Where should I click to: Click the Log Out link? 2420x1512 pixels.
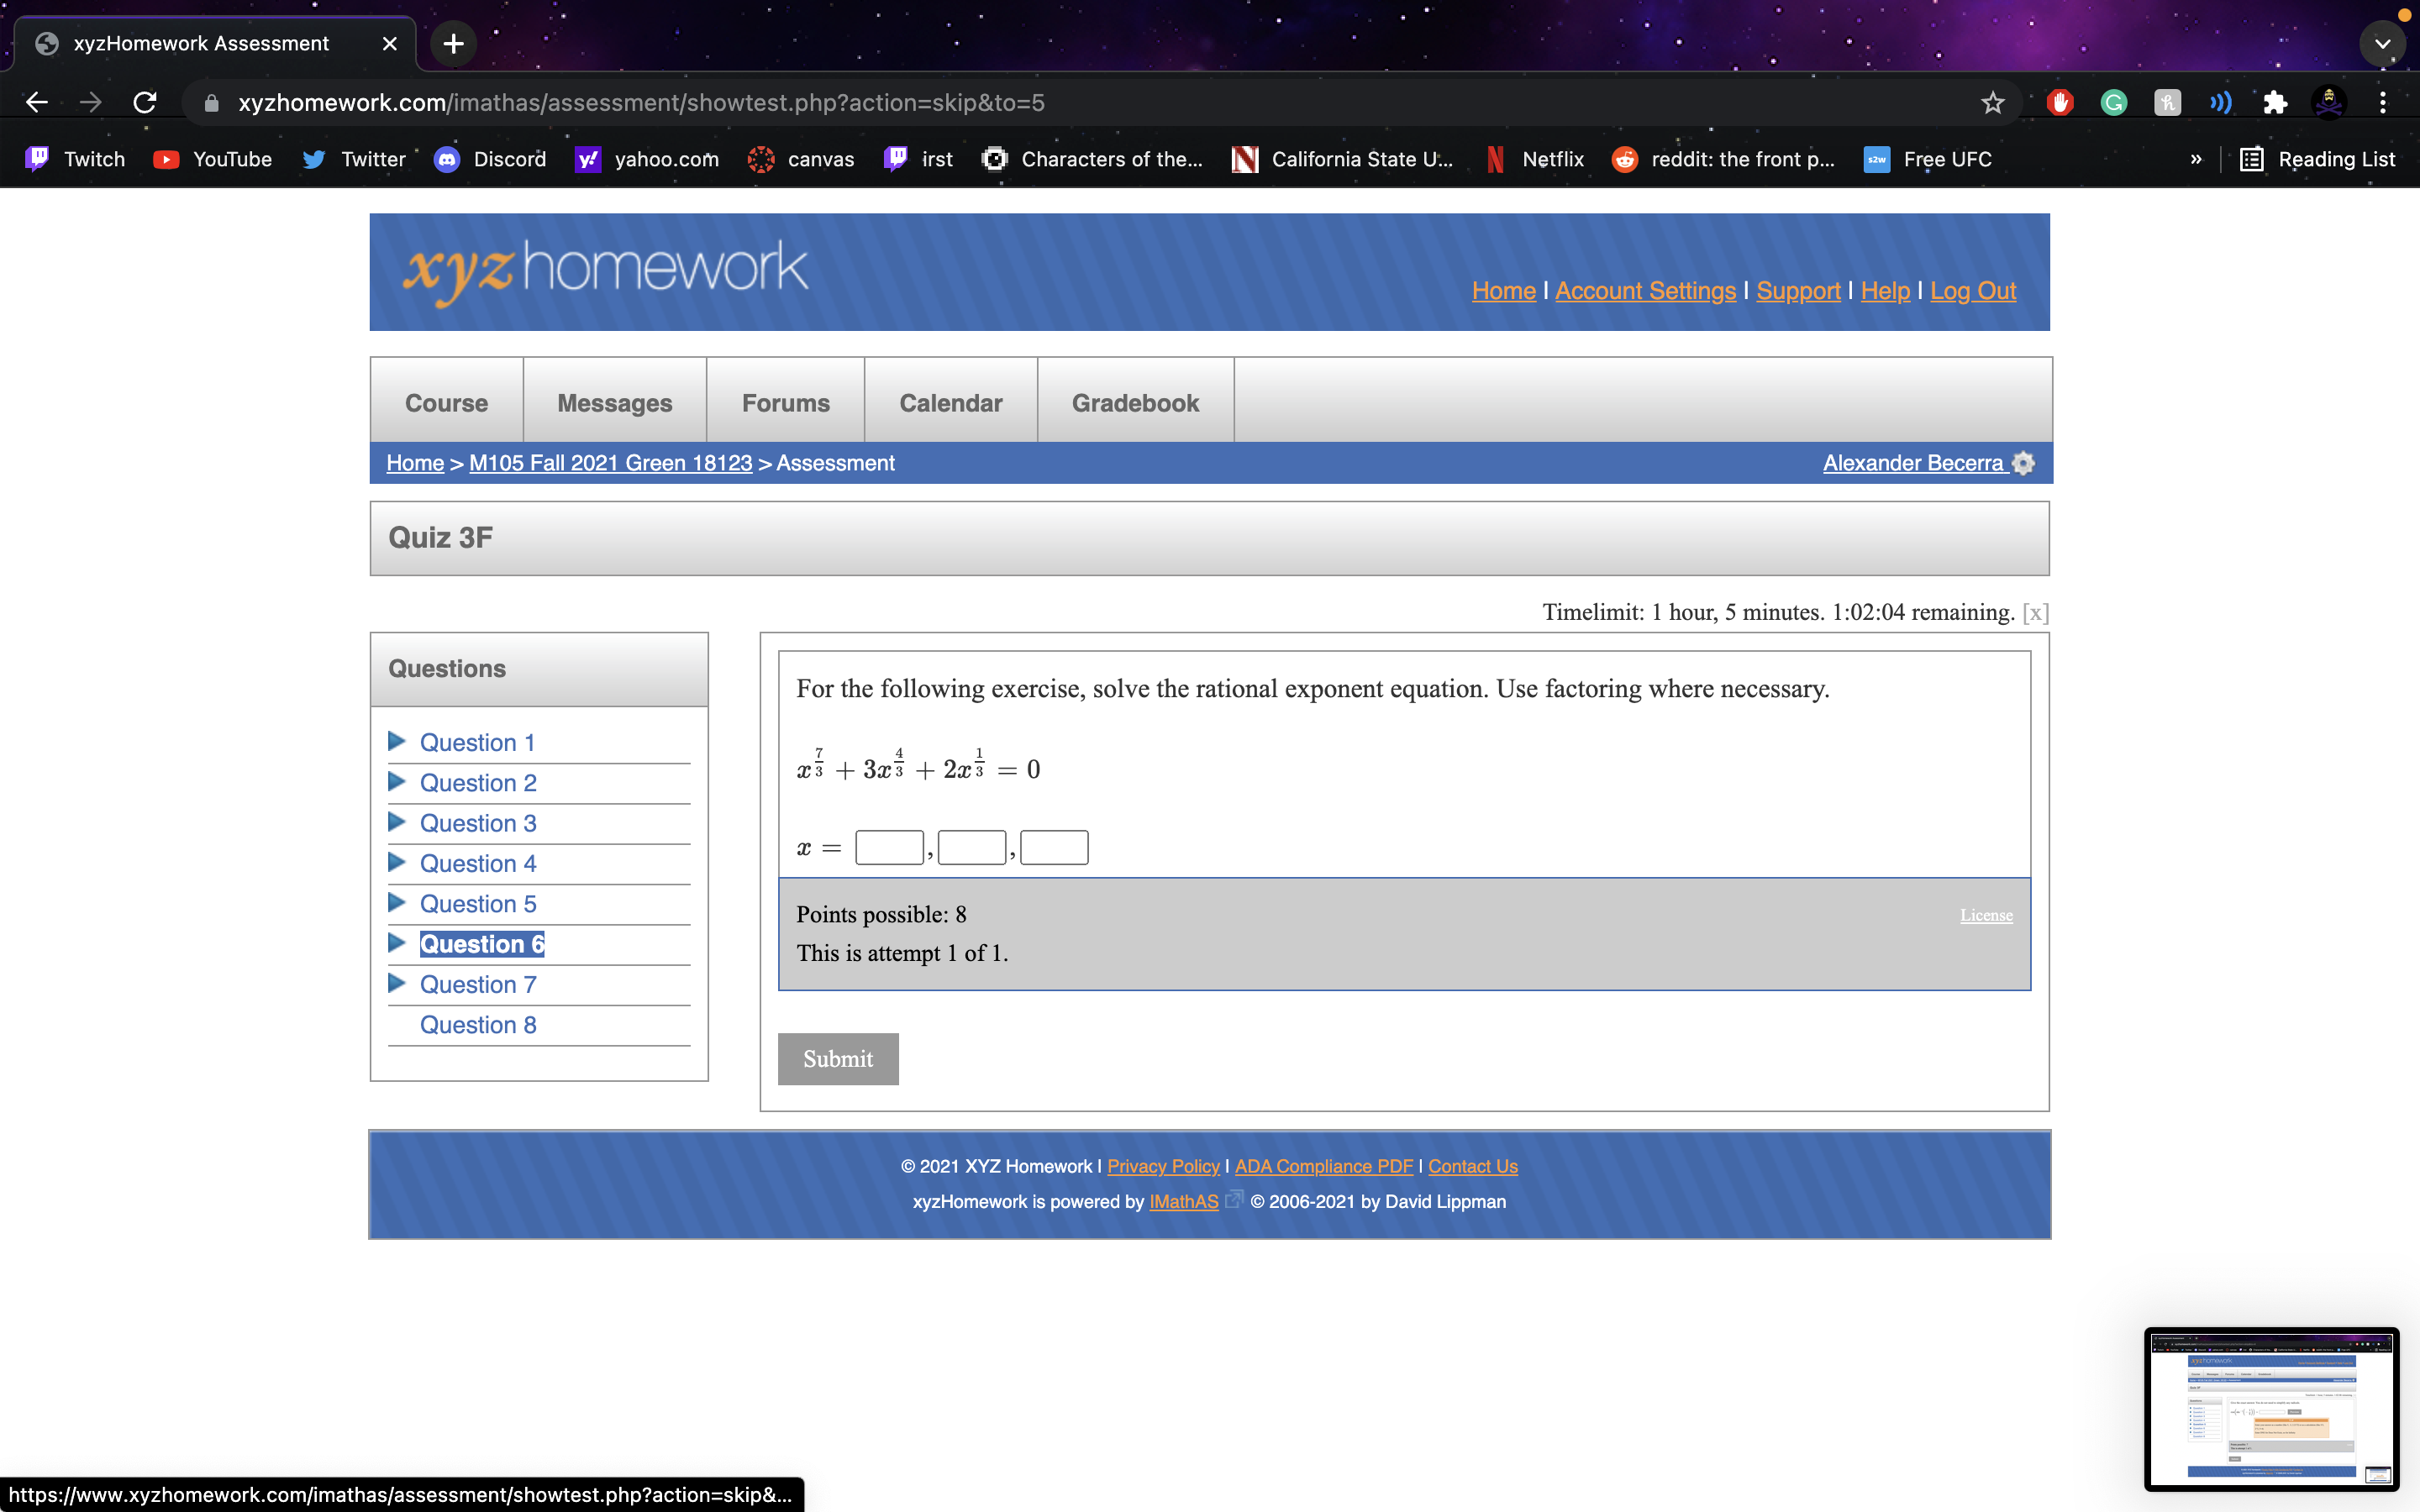click(1972, 291)
